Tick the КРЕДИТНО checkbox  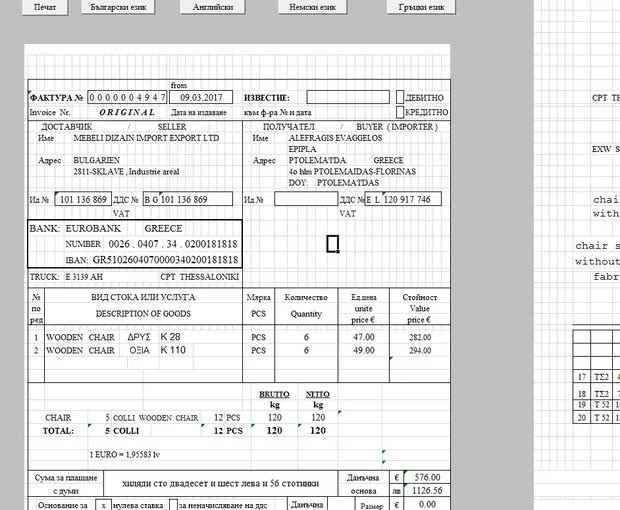(400, 113)
